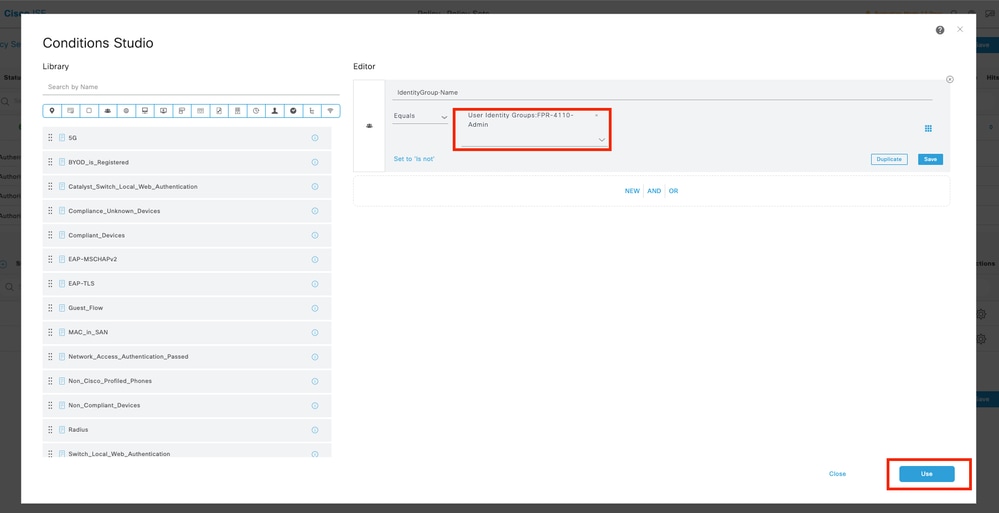Open info for Network_Access_Authentication_Passed
This screenshot has height=513, width=999.
(x=315, y=357)
